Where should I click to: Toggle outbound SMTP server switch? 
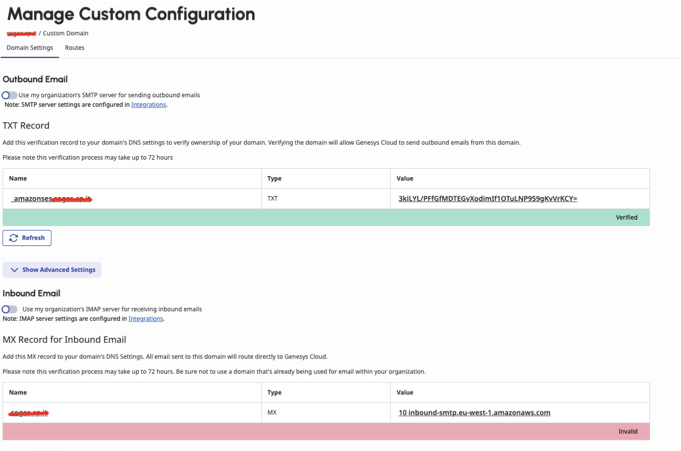9,95
